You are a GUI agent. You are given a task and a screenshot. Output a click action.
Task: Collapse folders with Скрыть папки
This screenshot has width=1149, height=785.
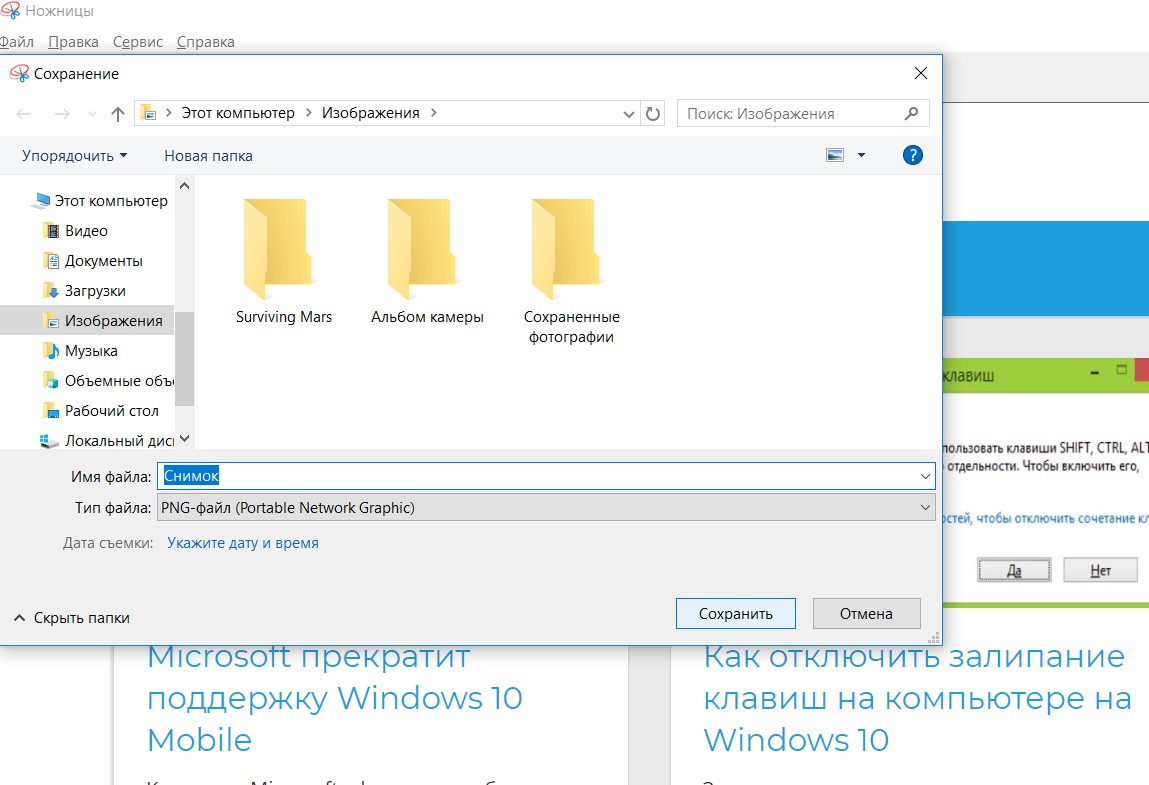pos(72,618)
